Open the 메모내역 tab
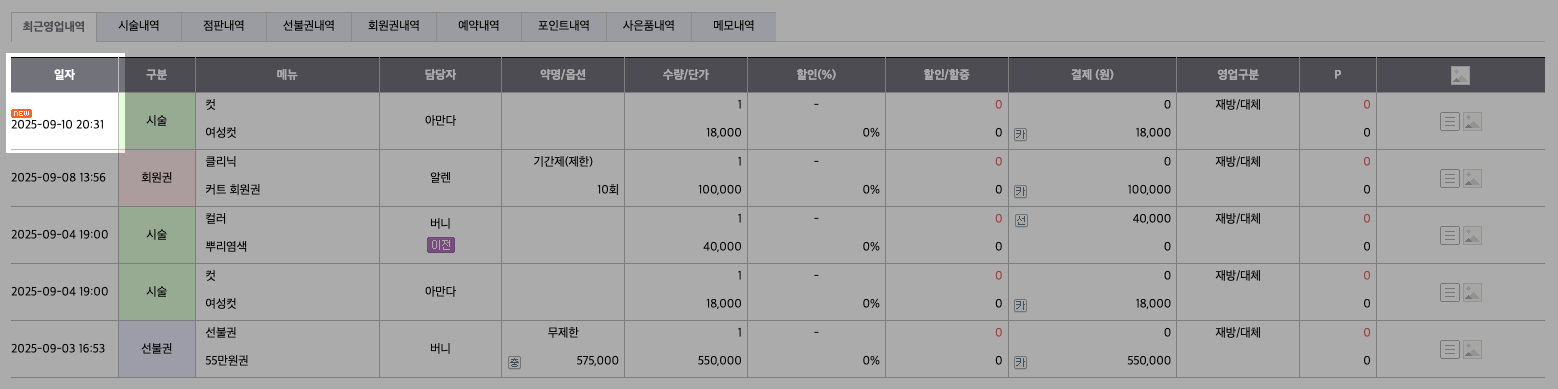The height and width of the screenshot is (389, 1558). pos(734,27)
